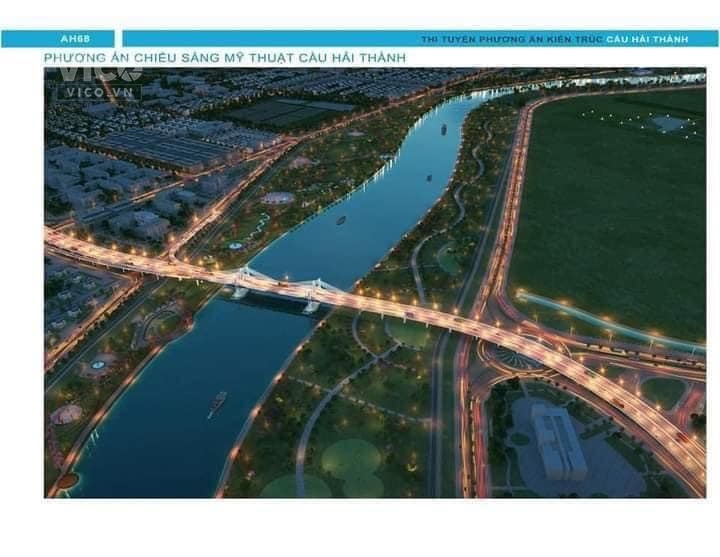Click the header text 'THI TUYỂN PHƯƠNG ÁN KIẾN TRÚC CẦU HẢI THÀNH'
The image size is (720, 557).
(555, 39)
